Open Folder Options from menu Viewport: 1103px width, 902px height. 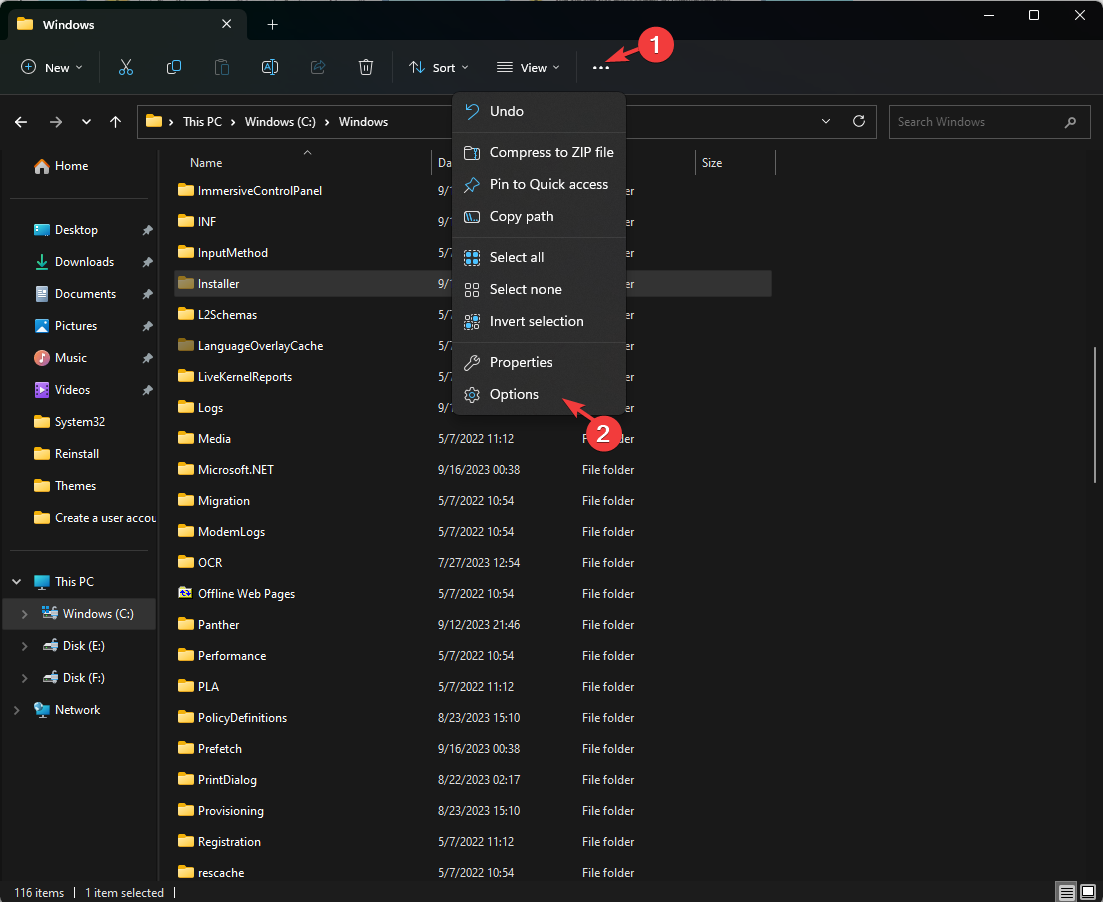[539, 395]
